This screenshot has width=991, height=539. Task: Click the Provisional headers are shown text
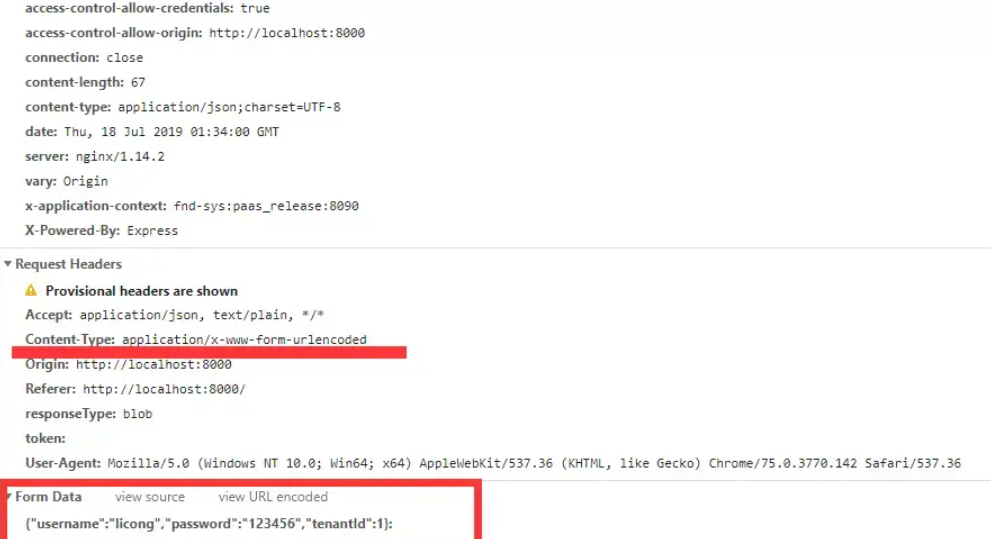(x=142, y=291)
